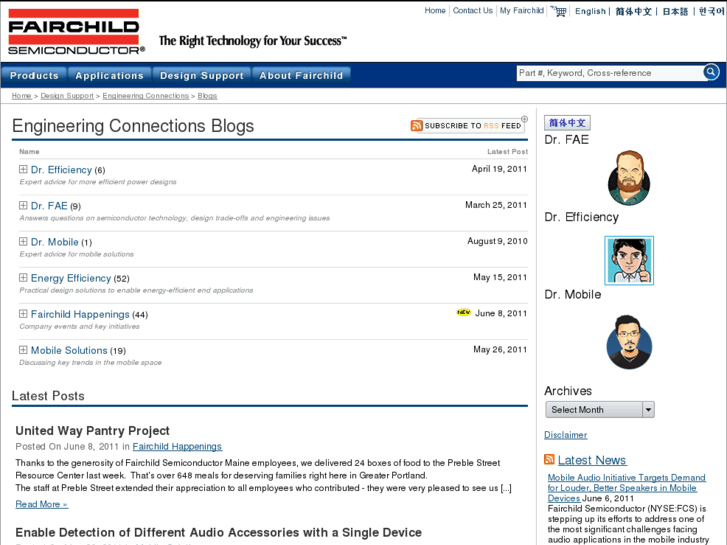727x545 pixels.
Task: Open the Dr. Efficiency blog link
Action: click(x=61, y=170)
